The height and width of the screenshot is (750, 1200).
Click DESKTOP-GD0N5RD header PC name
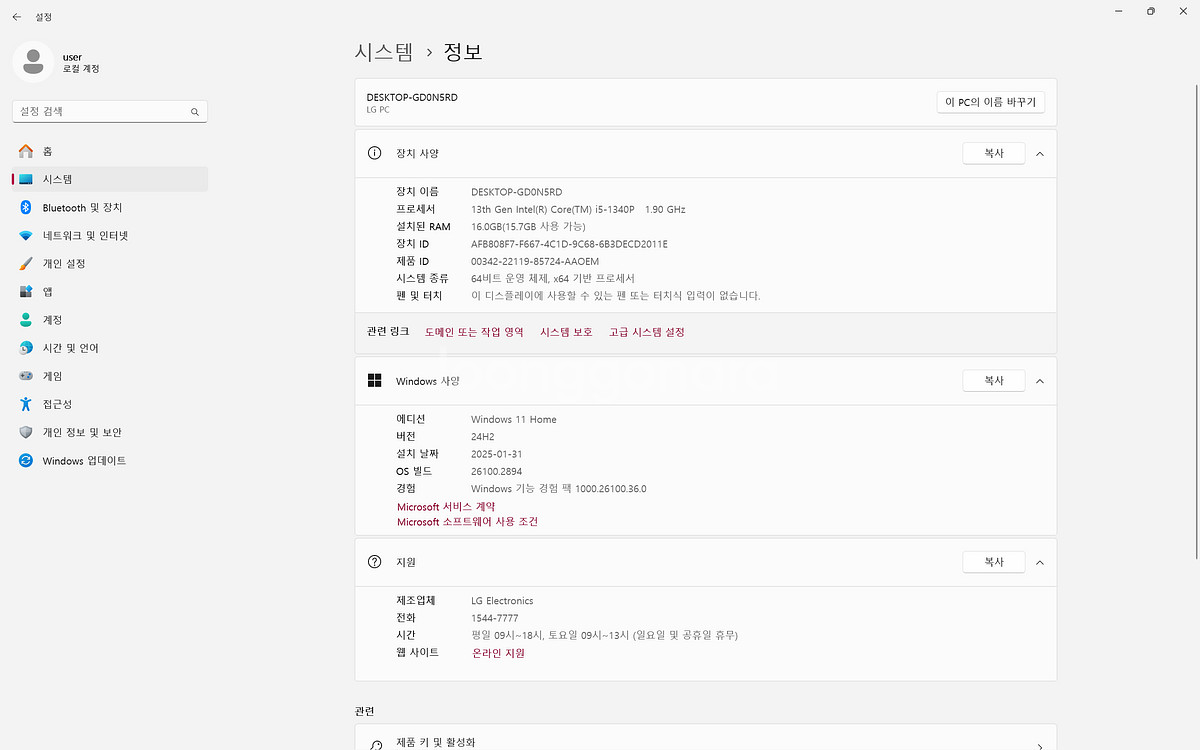point(412,97)
